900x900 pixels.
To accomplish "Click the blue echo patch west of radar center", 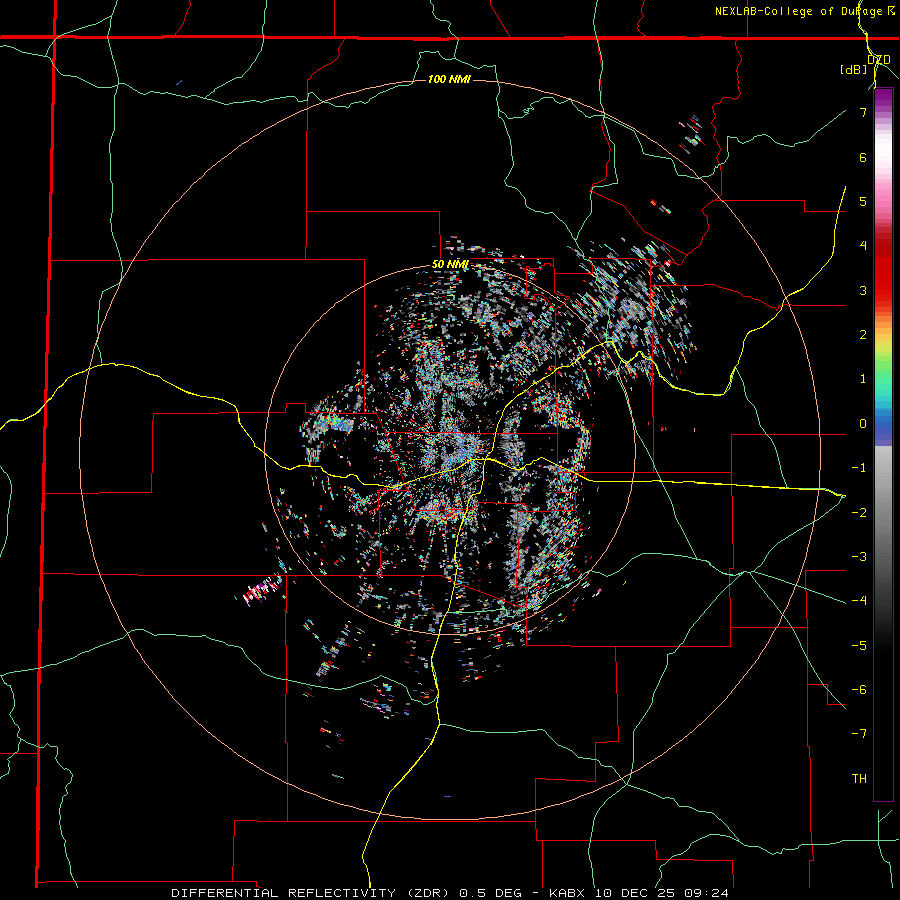I will (339, 425).
